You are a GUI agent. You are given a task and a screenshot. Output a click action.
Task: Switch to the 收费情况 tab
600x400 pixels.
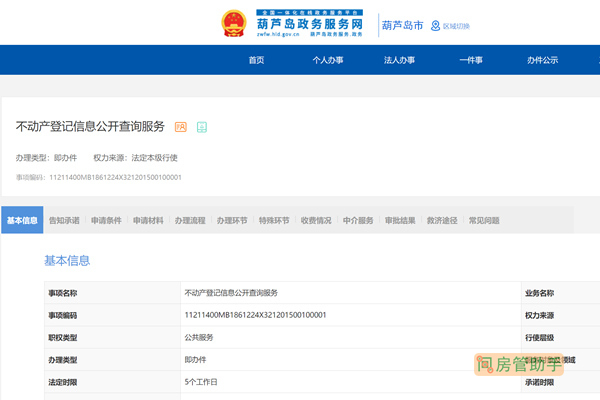pyautogui.click(x=316, y=220)
